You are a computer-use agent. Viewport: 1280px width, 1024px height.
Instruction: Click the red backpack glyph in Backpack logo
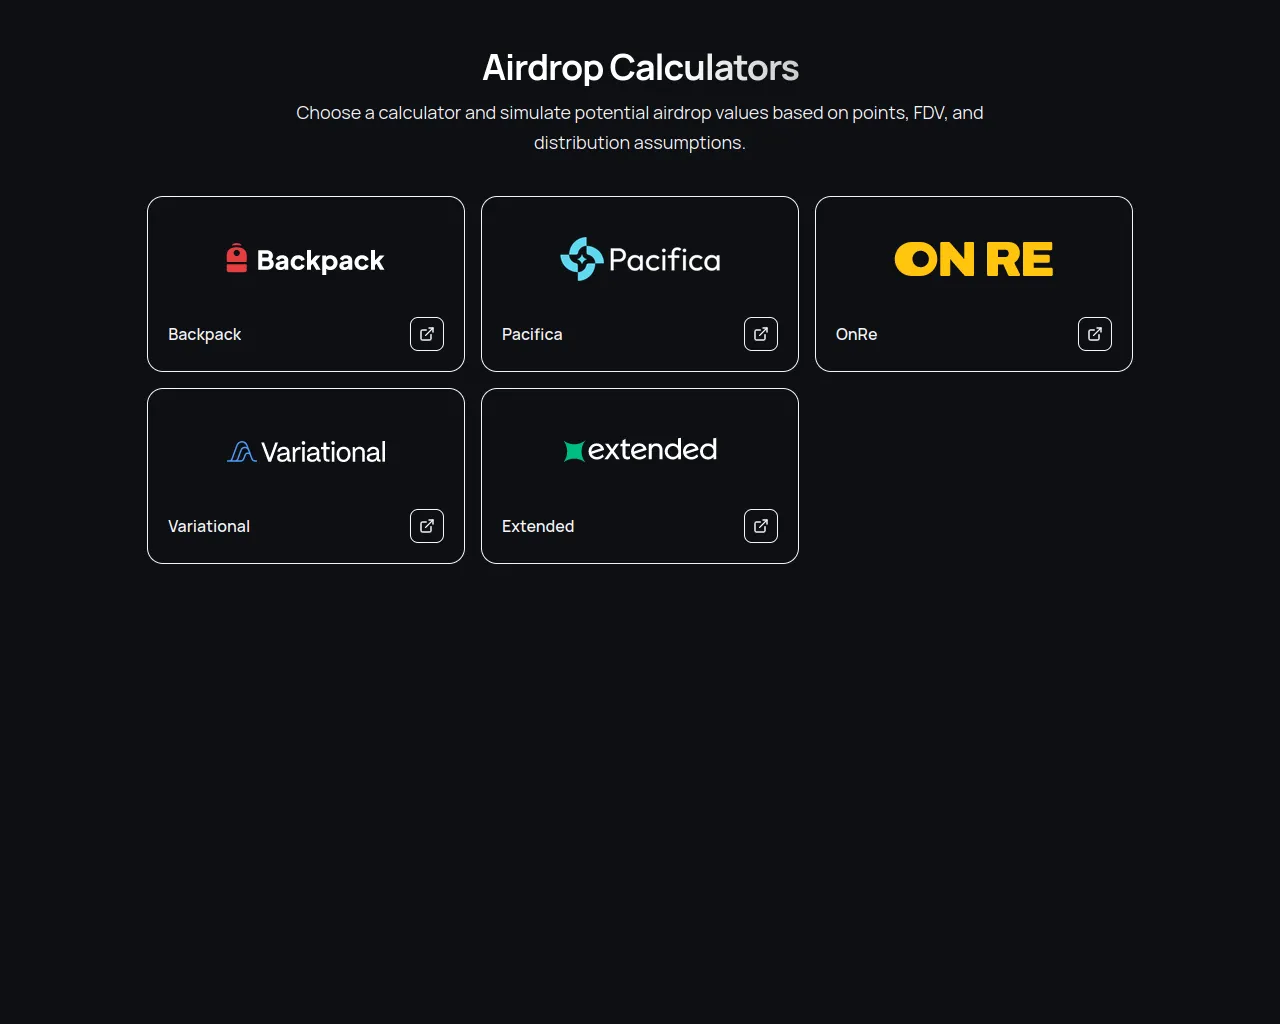(237, 258)
